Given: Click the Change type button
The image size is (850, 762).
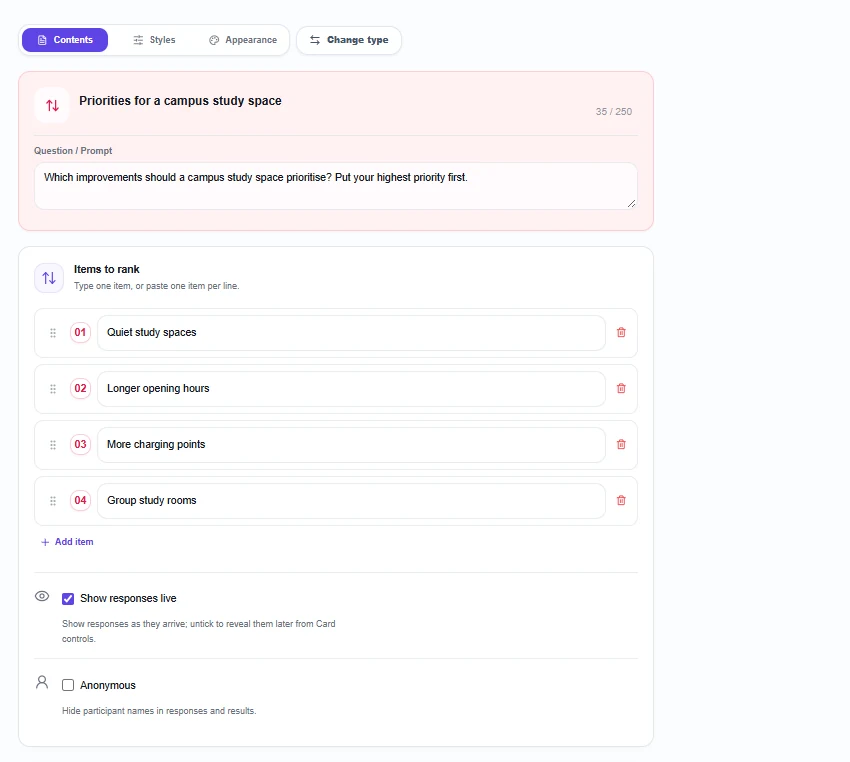Looking at the screenshot, I should click(349, 40).
